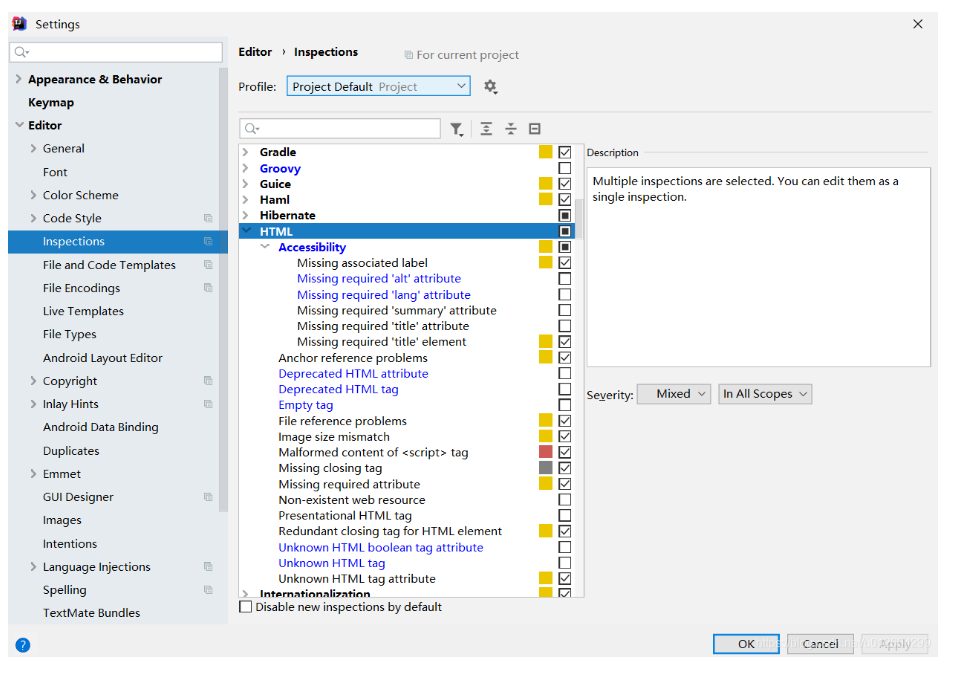
Task: Click copy icon beside Language Injections
Action: 208,567
